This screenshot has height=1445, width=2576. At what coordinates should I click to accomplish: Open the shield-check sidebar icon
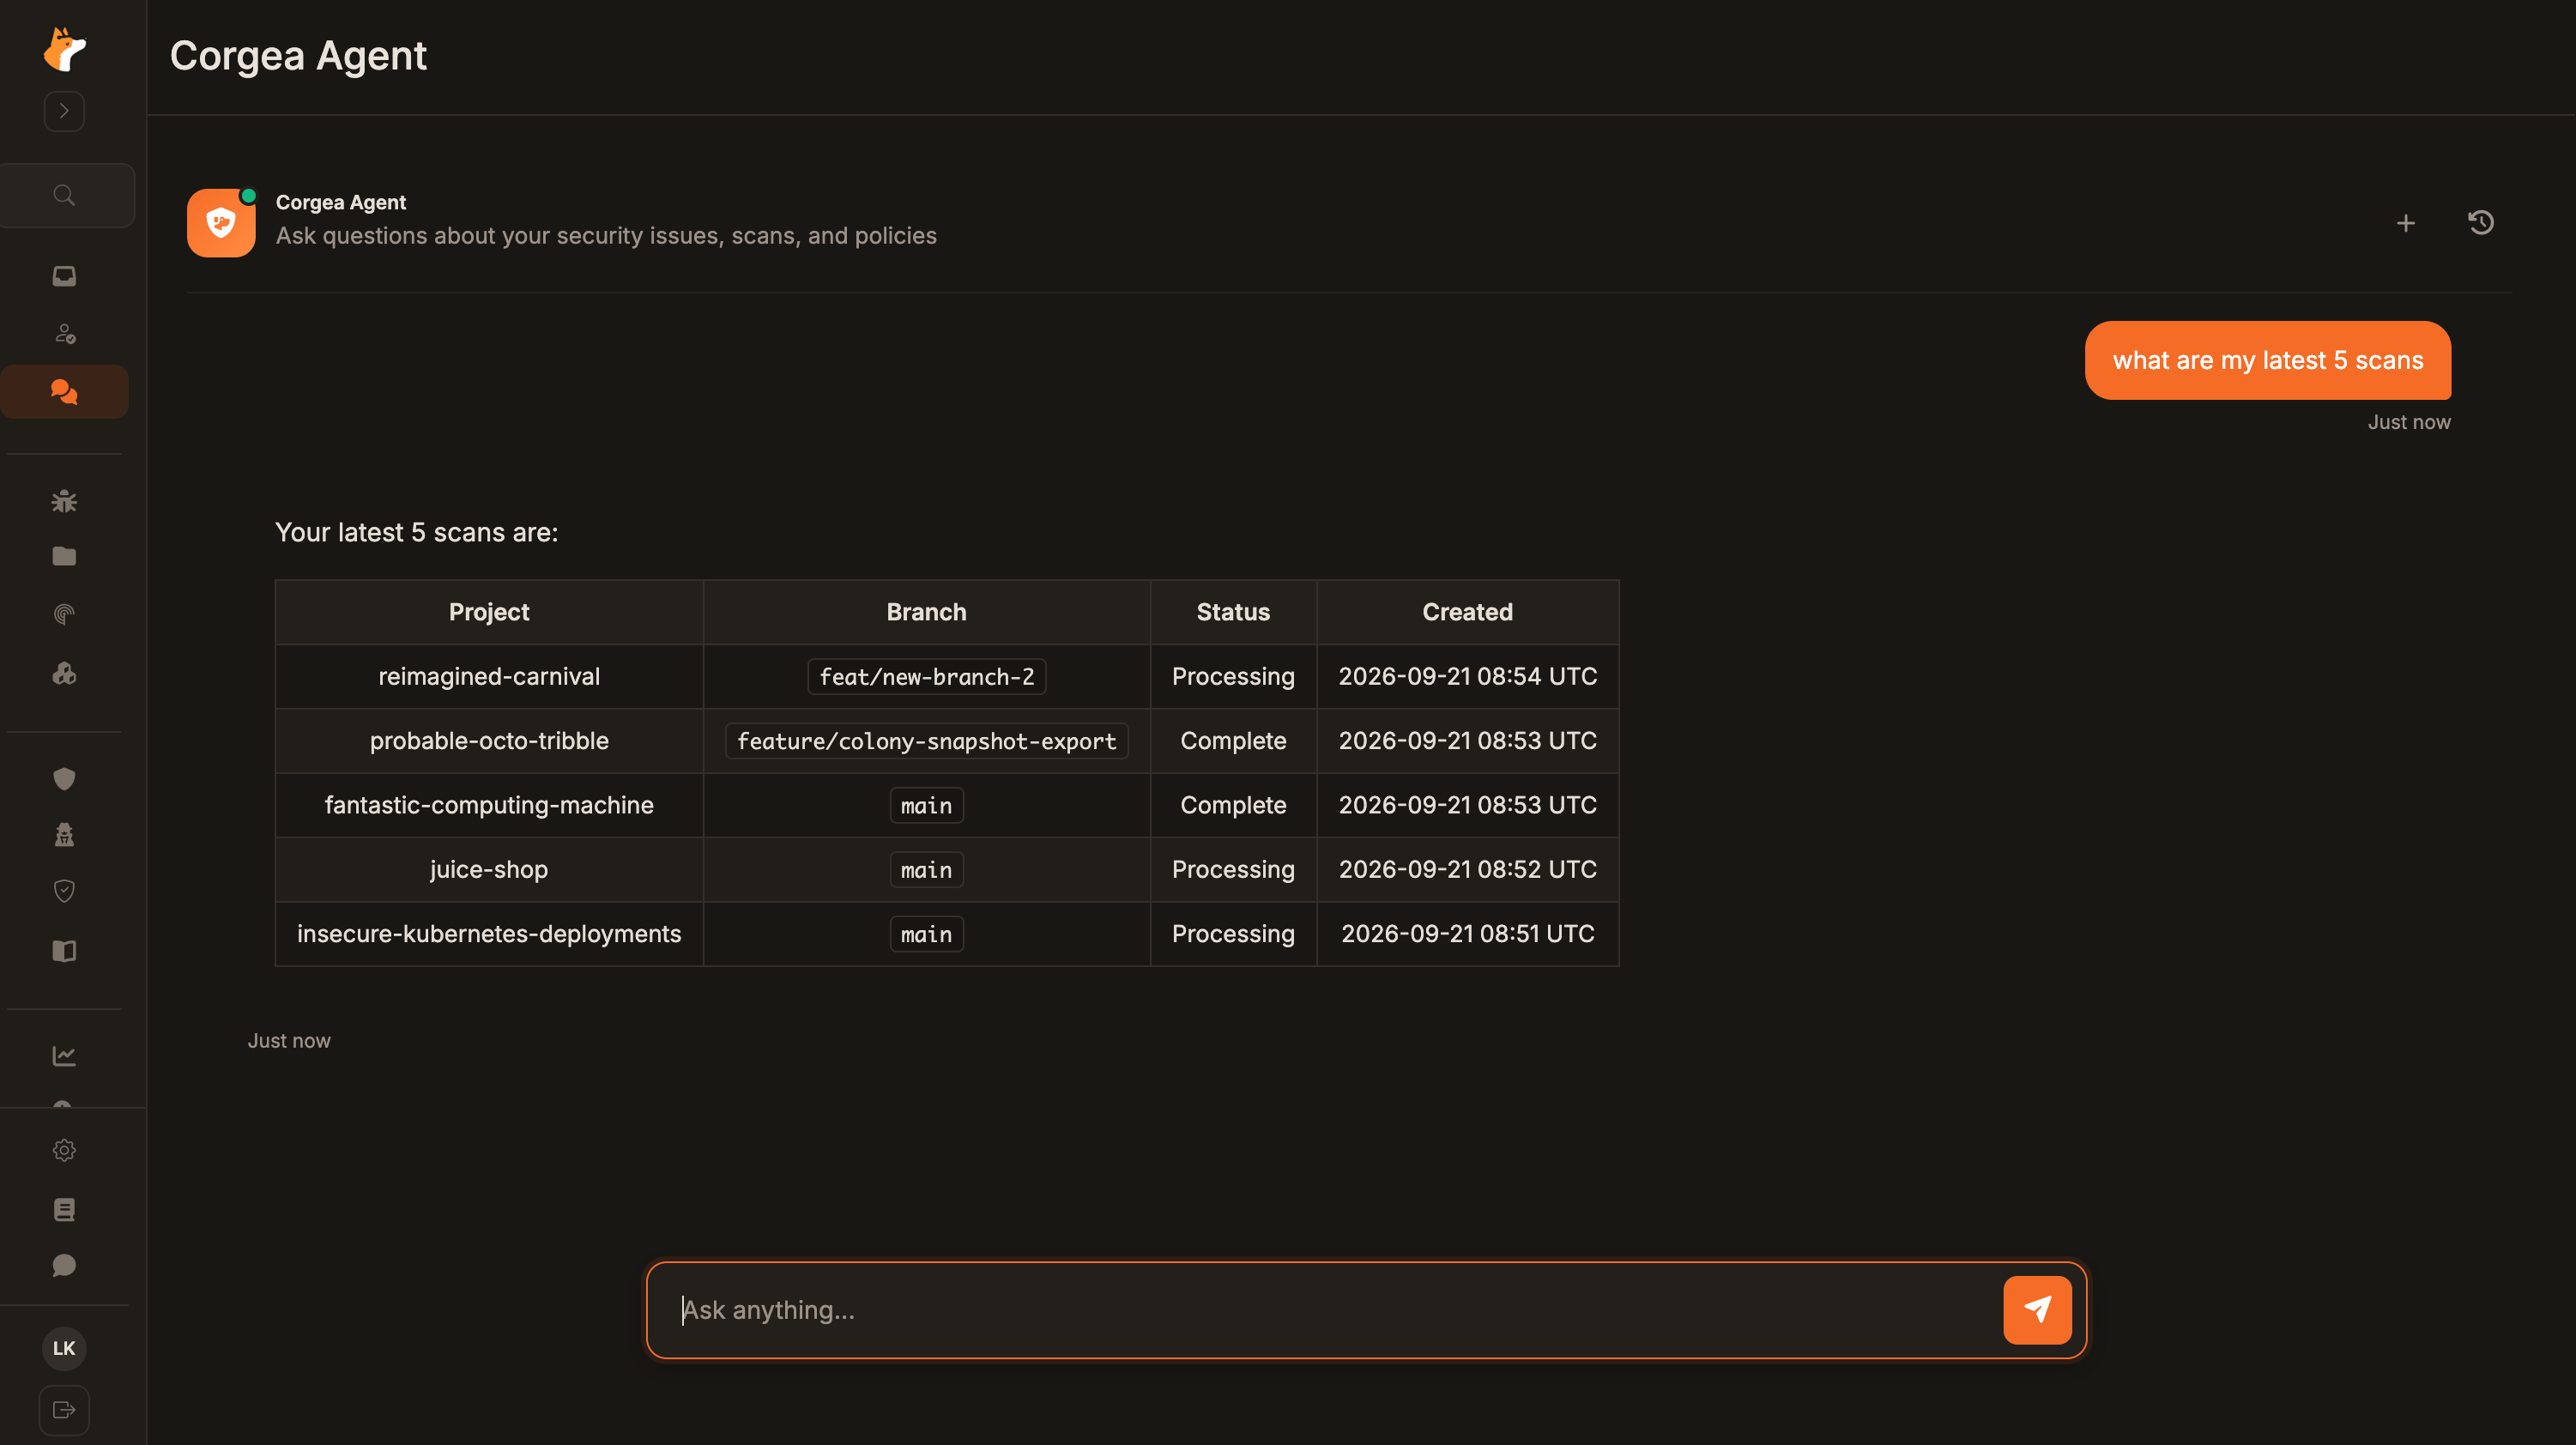tap(64, 891)
